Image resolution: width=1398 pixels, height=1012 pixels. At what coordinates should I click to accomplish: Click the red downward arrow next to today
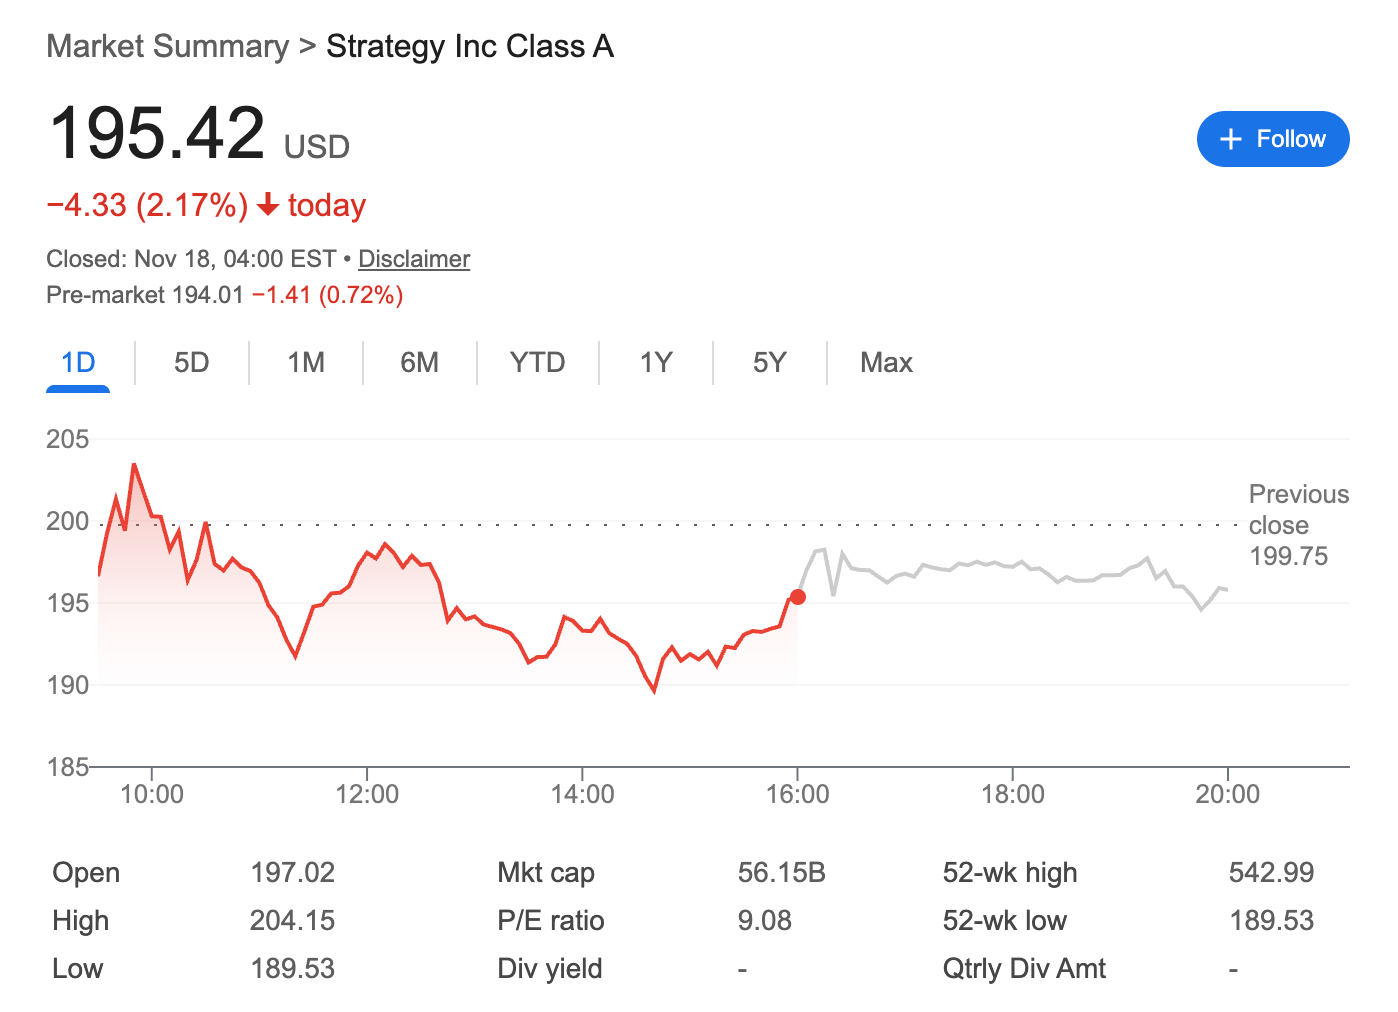coord(267,206)
